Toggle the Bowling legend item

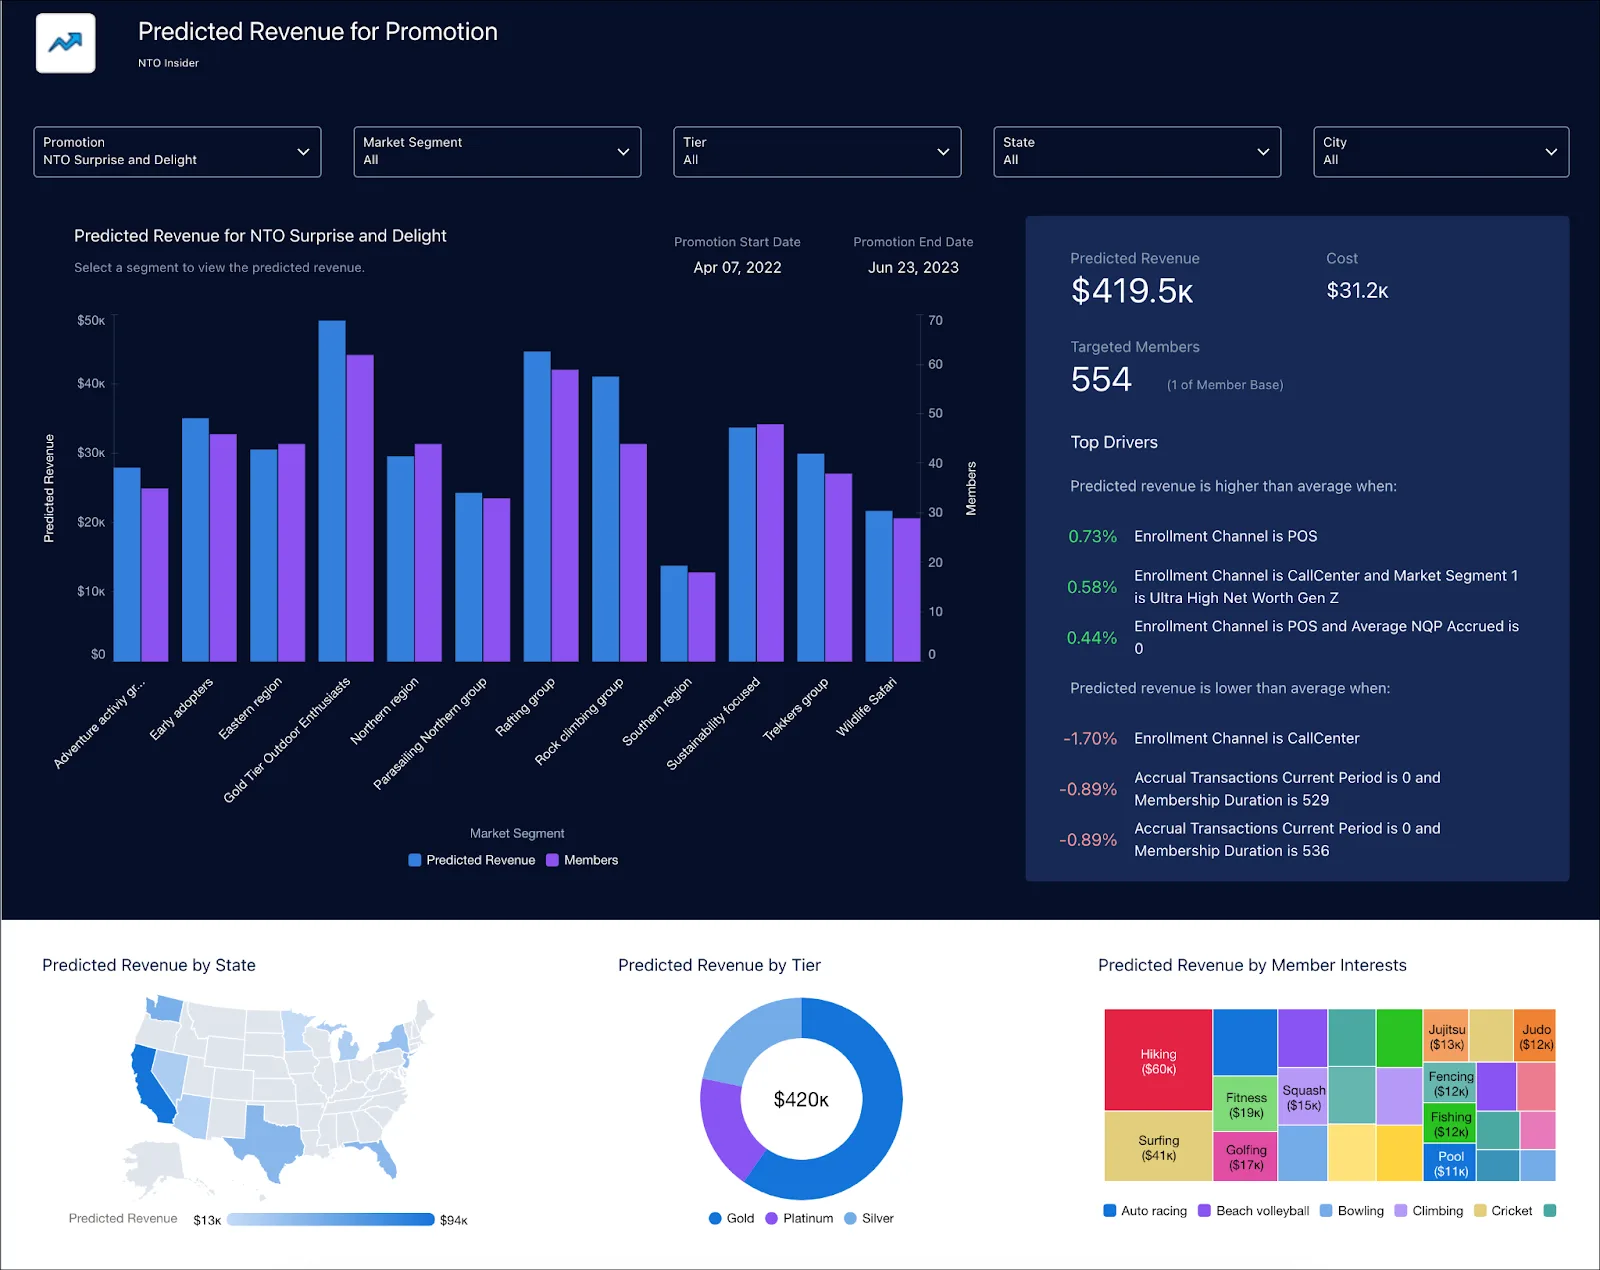(x=1352, y=1211)
